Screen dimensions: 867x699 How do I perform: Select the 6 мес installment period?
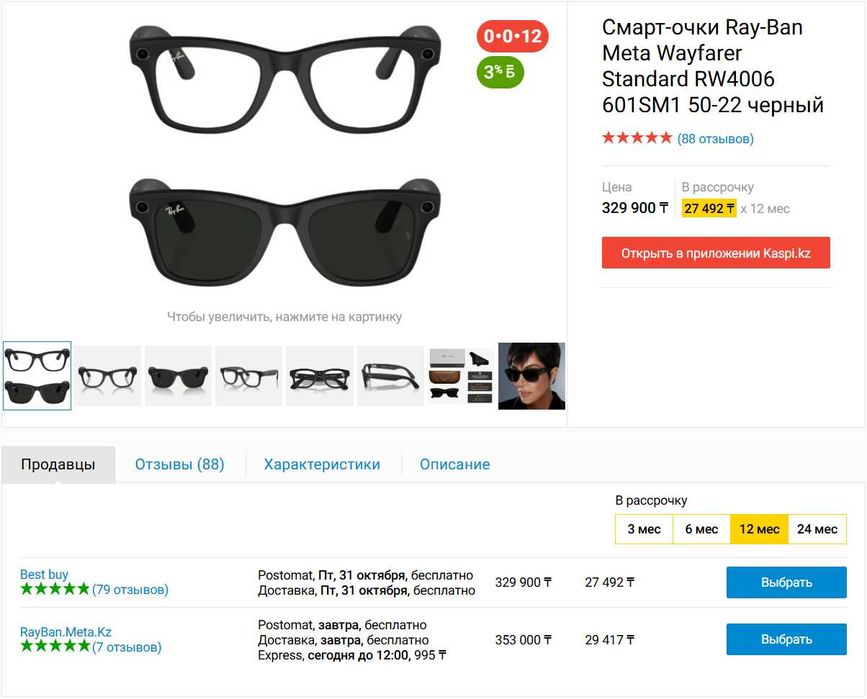point(701,529)
